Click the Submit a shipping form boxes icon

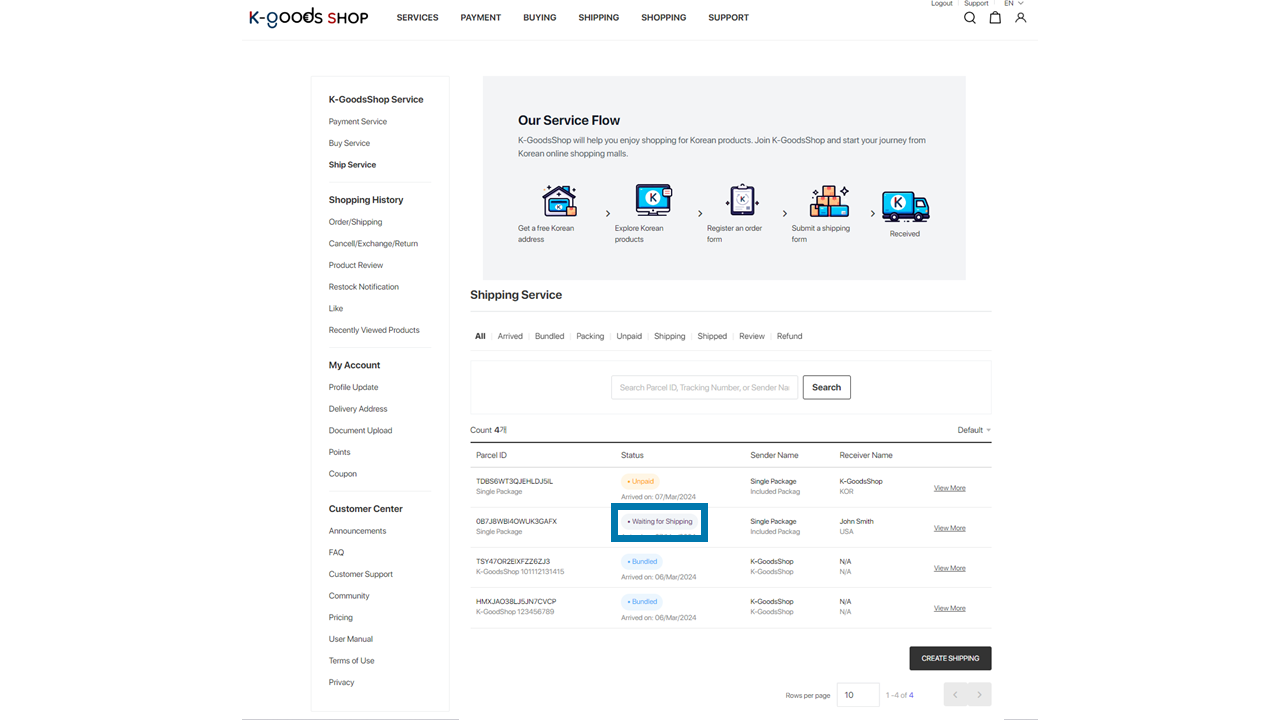pyautogui.click(x=829, y=201)
